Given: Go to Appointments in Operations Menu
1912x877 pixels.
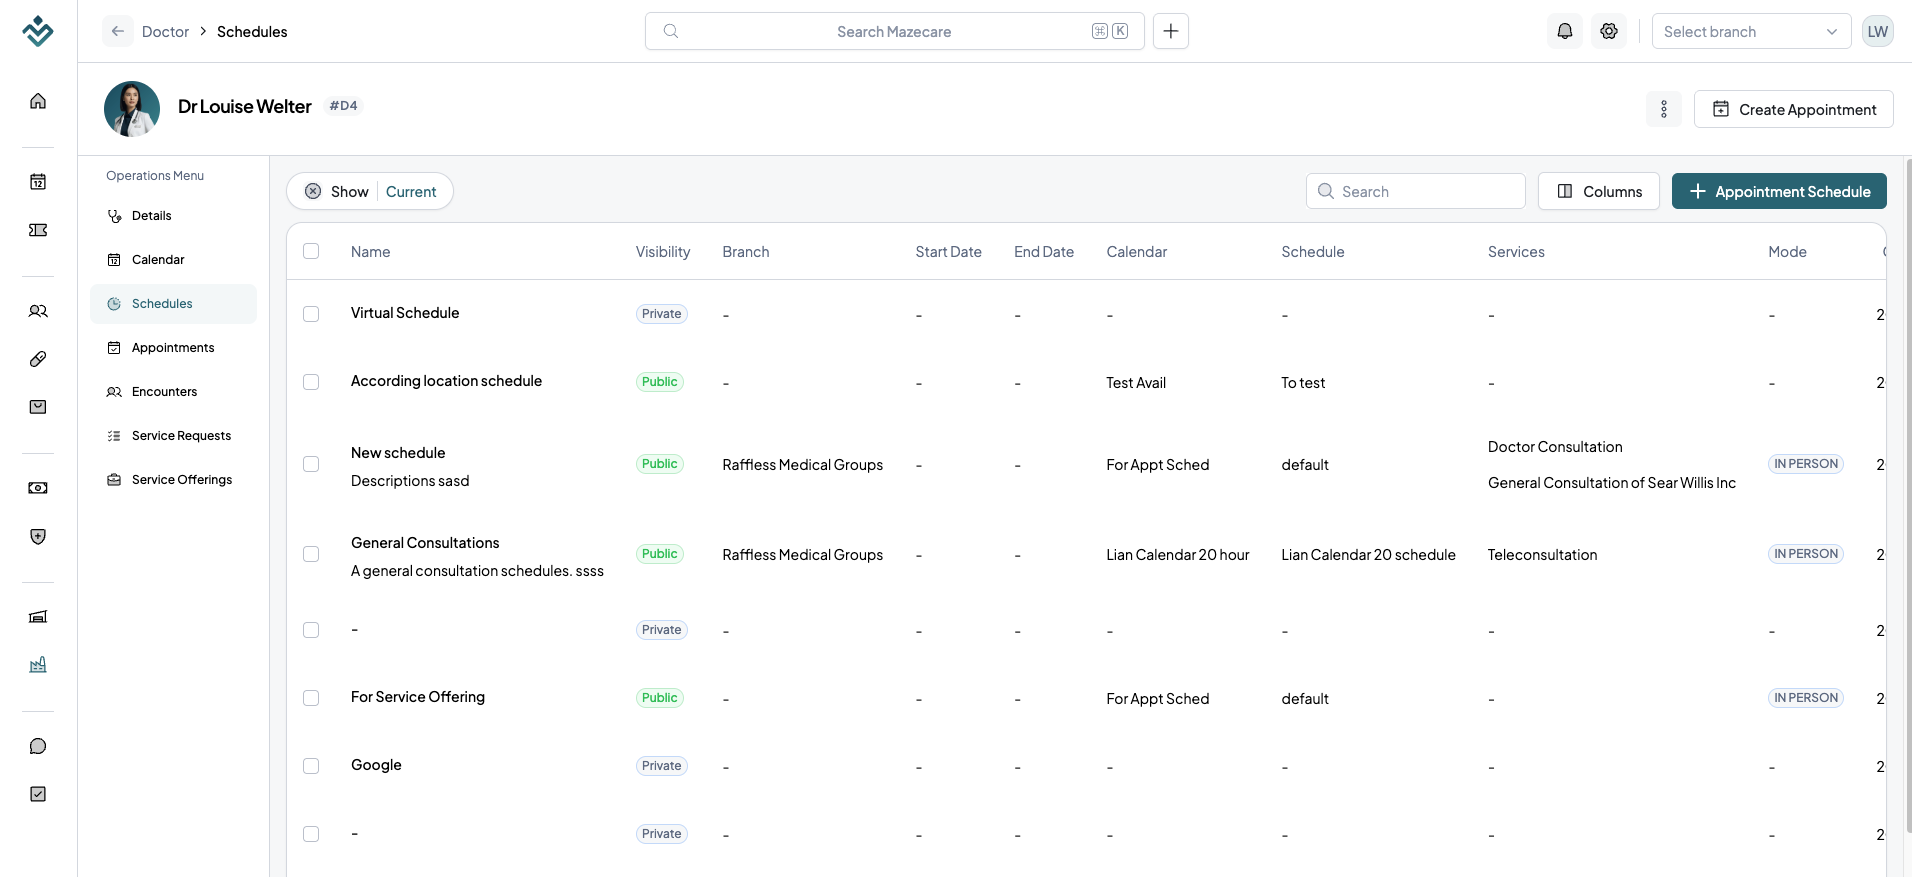Looking at the screenshot, I should click(x=173, y=348).
